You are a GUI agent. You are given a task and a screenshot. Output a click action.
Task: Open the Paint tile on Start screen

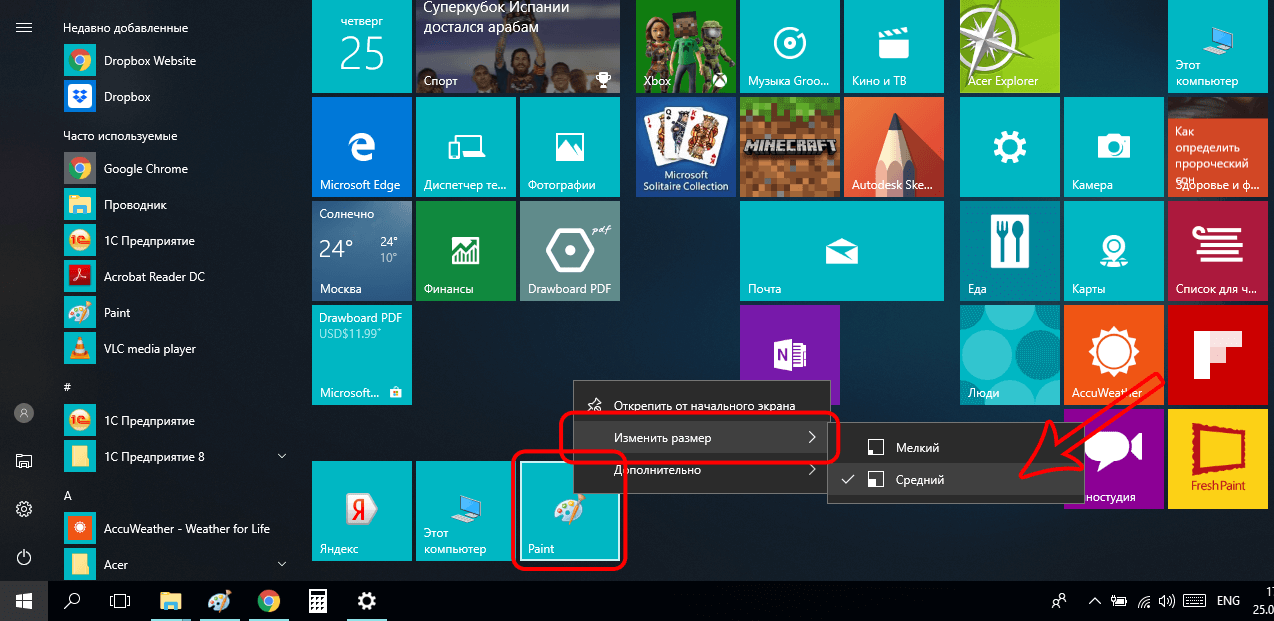coord(567,510)
